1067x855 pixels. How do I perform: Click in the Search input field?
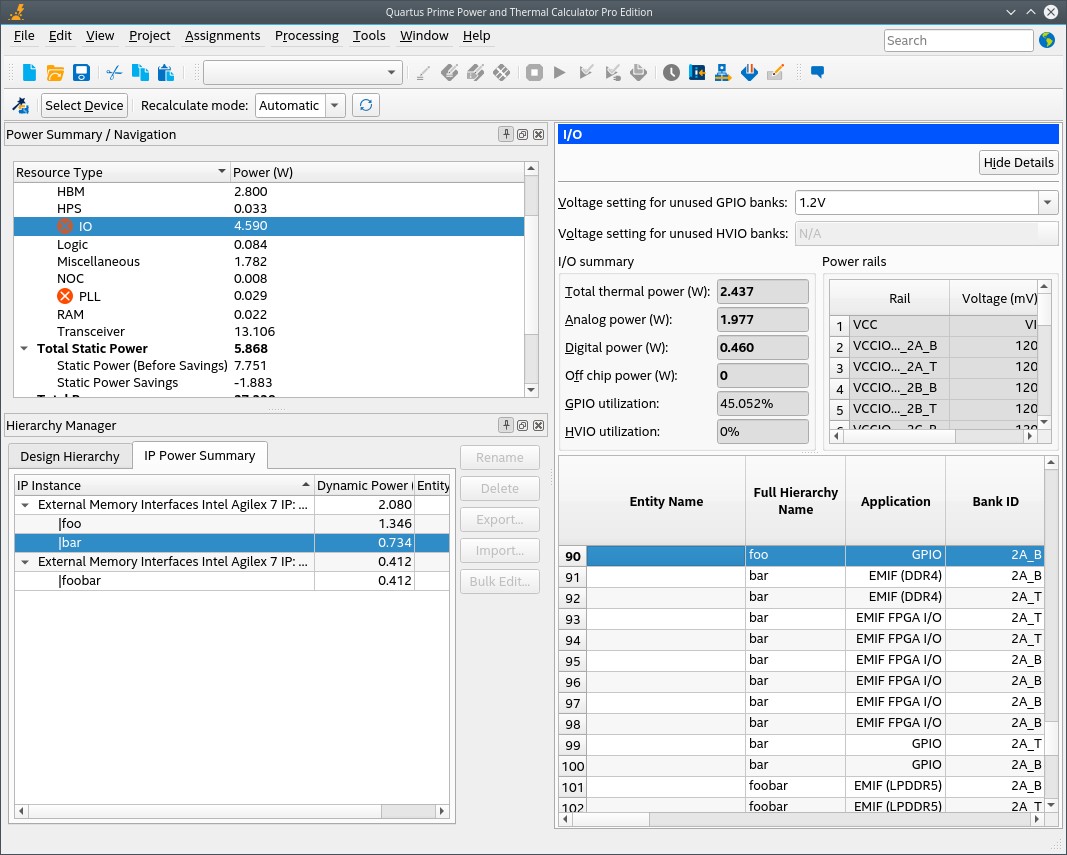pos(958,40)
